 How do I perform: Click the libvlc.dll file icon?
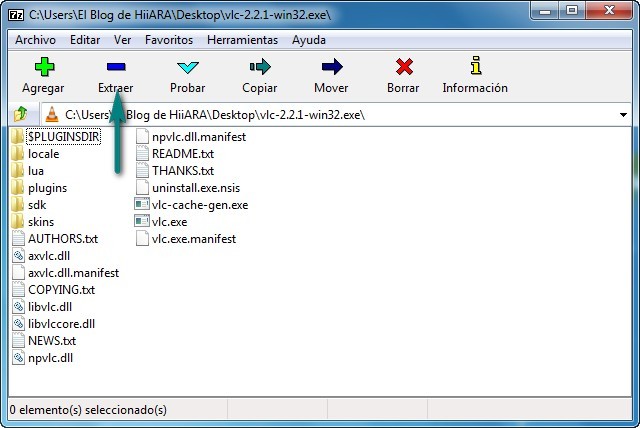pos(18,307)
